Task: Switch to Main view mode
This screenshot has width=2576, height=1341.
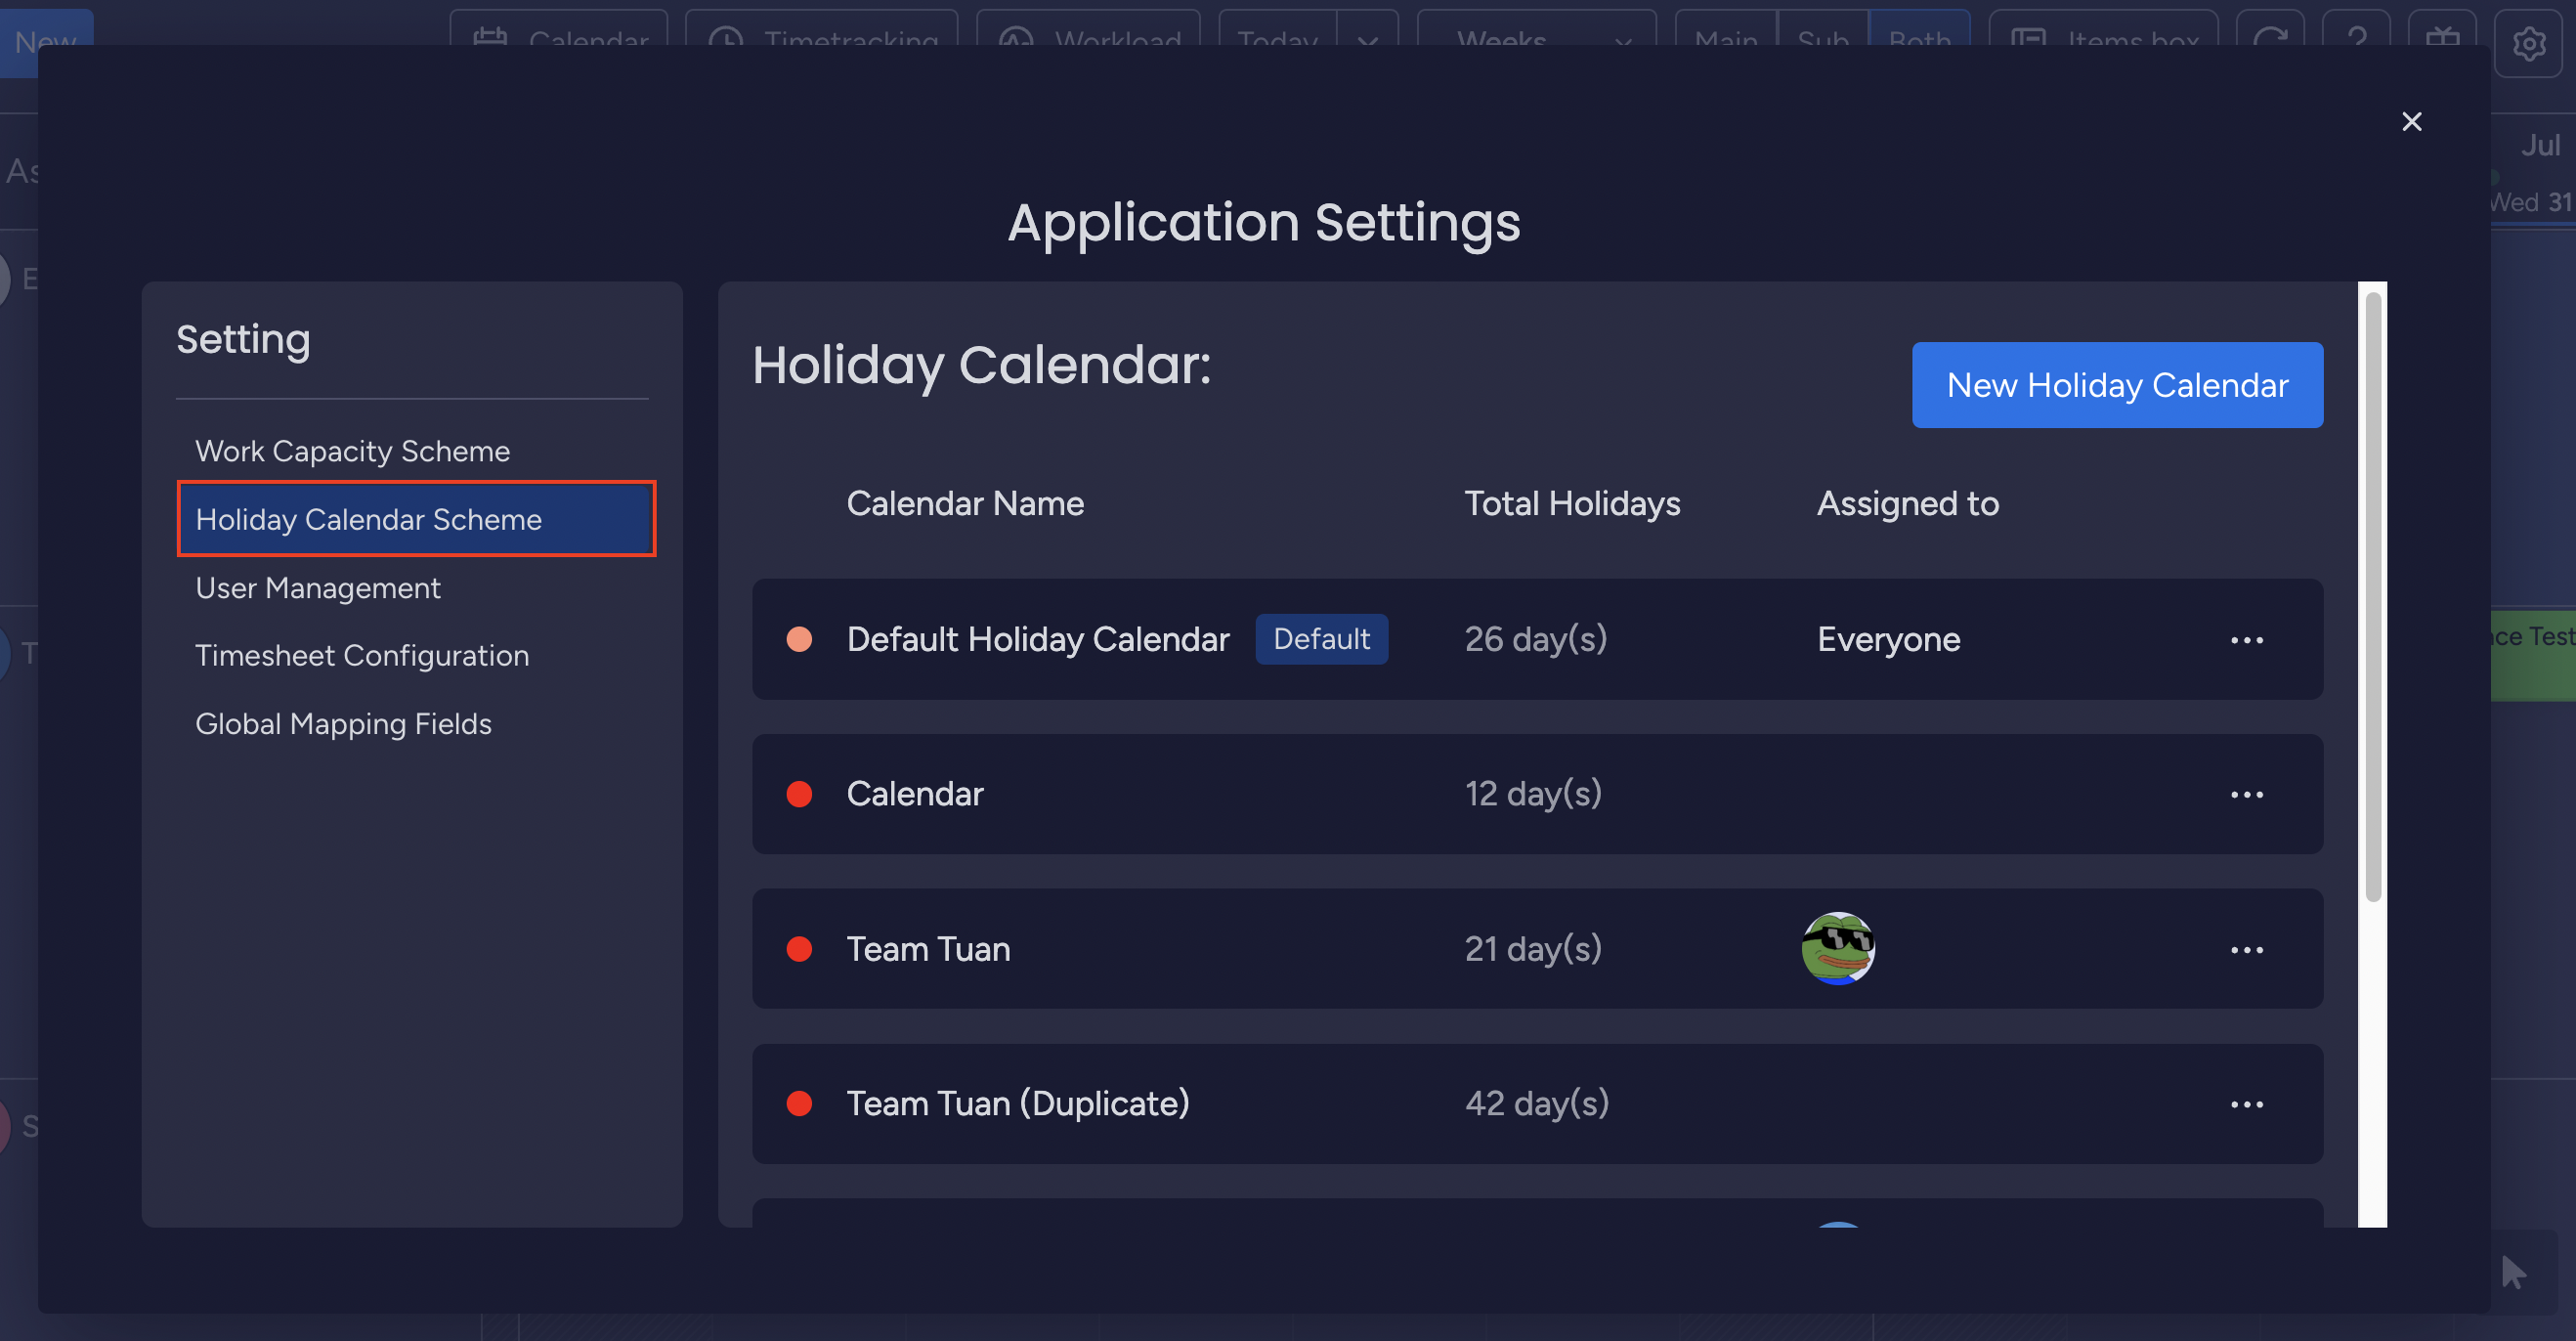Action: pyautogui.click(x=1725, y=42)
